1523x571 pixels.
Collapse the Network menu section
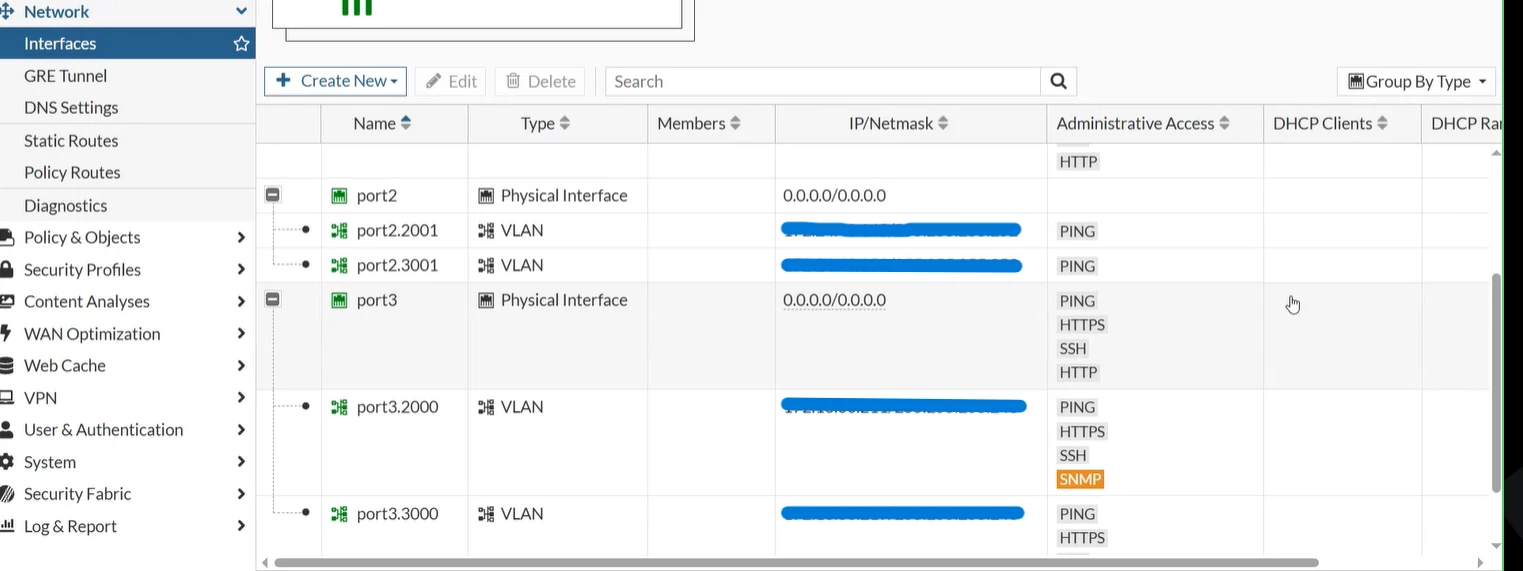240,11
